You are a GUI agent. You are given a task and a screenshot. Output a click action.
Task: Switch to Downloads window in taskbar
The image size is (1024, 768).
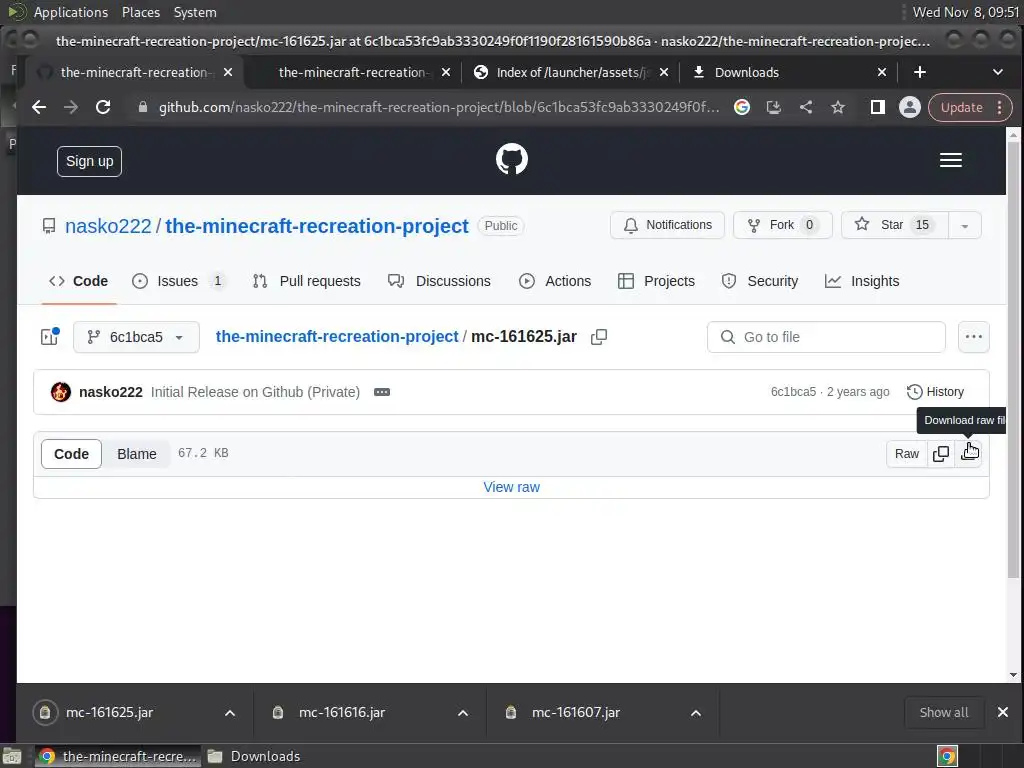255,756
